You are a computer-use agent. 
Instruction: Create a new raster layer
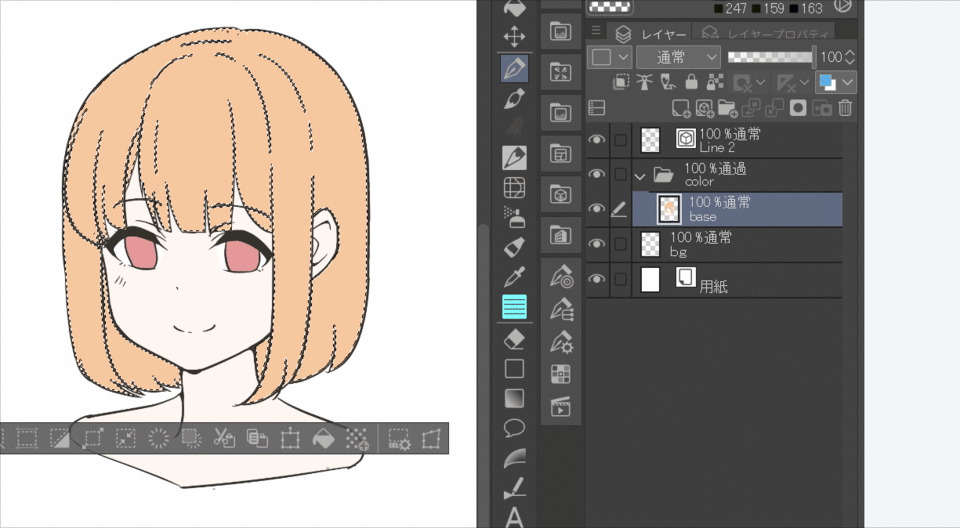point(681,108)
